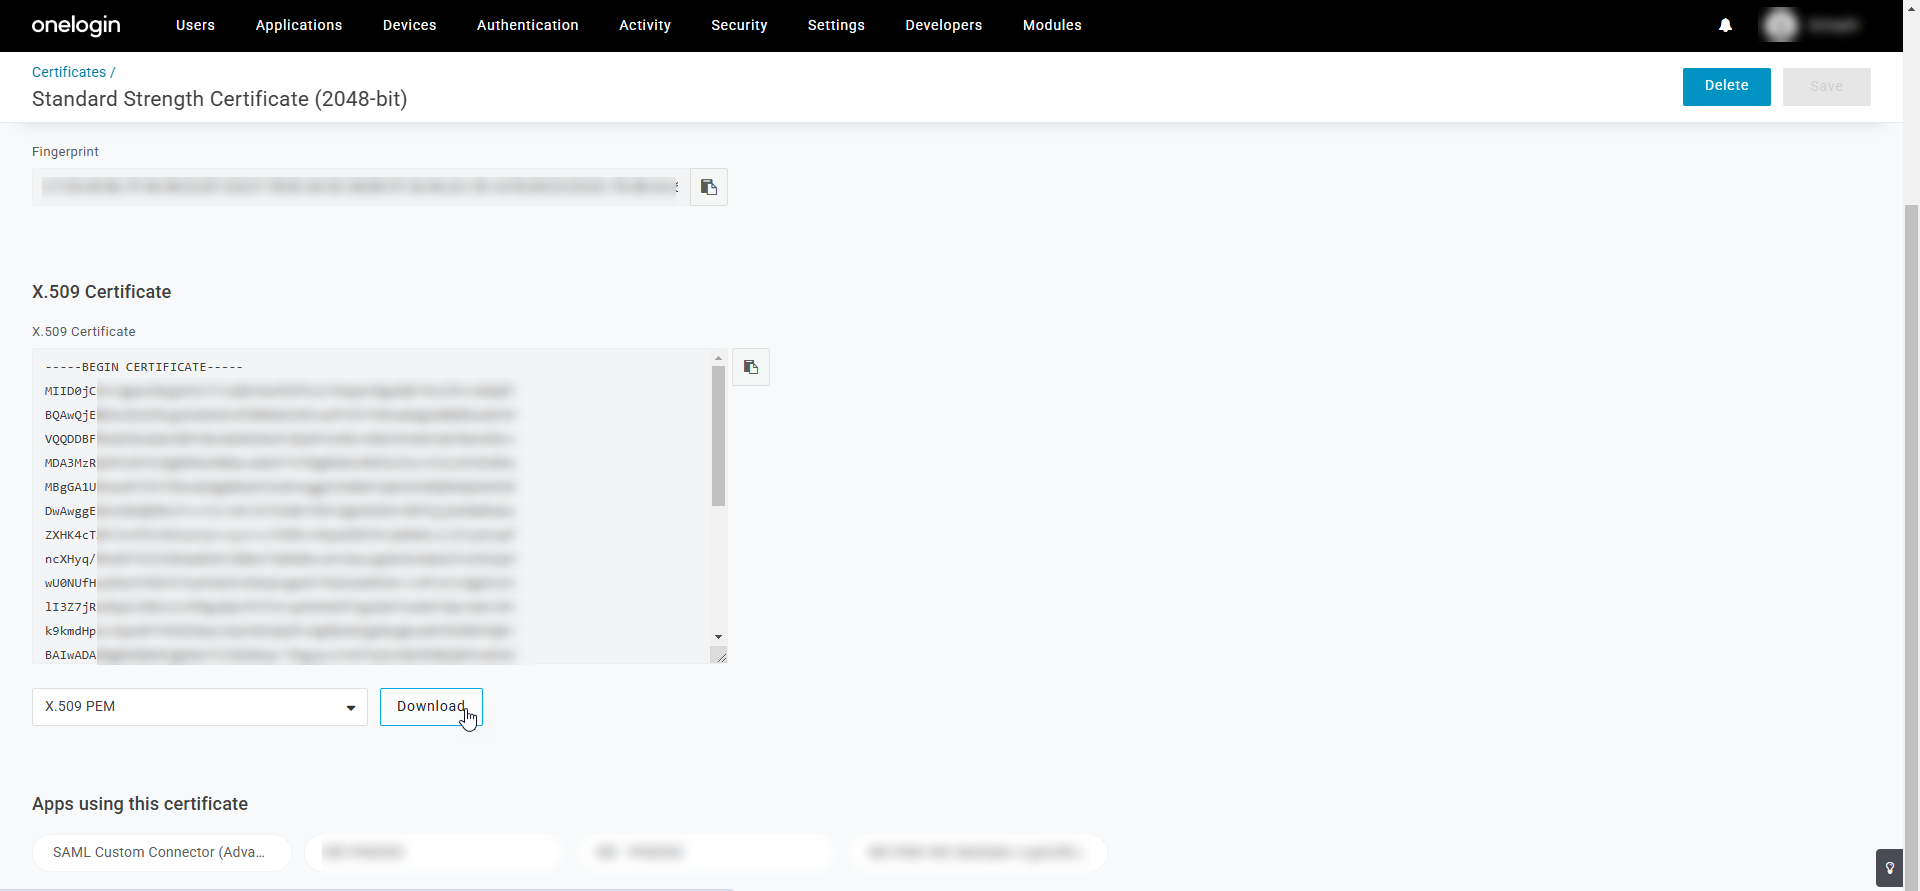Click the certificate textarea scrollbar thumb
Viewport: 1920px width, 891px height.
pyautogui.click(x=718, y=436)
